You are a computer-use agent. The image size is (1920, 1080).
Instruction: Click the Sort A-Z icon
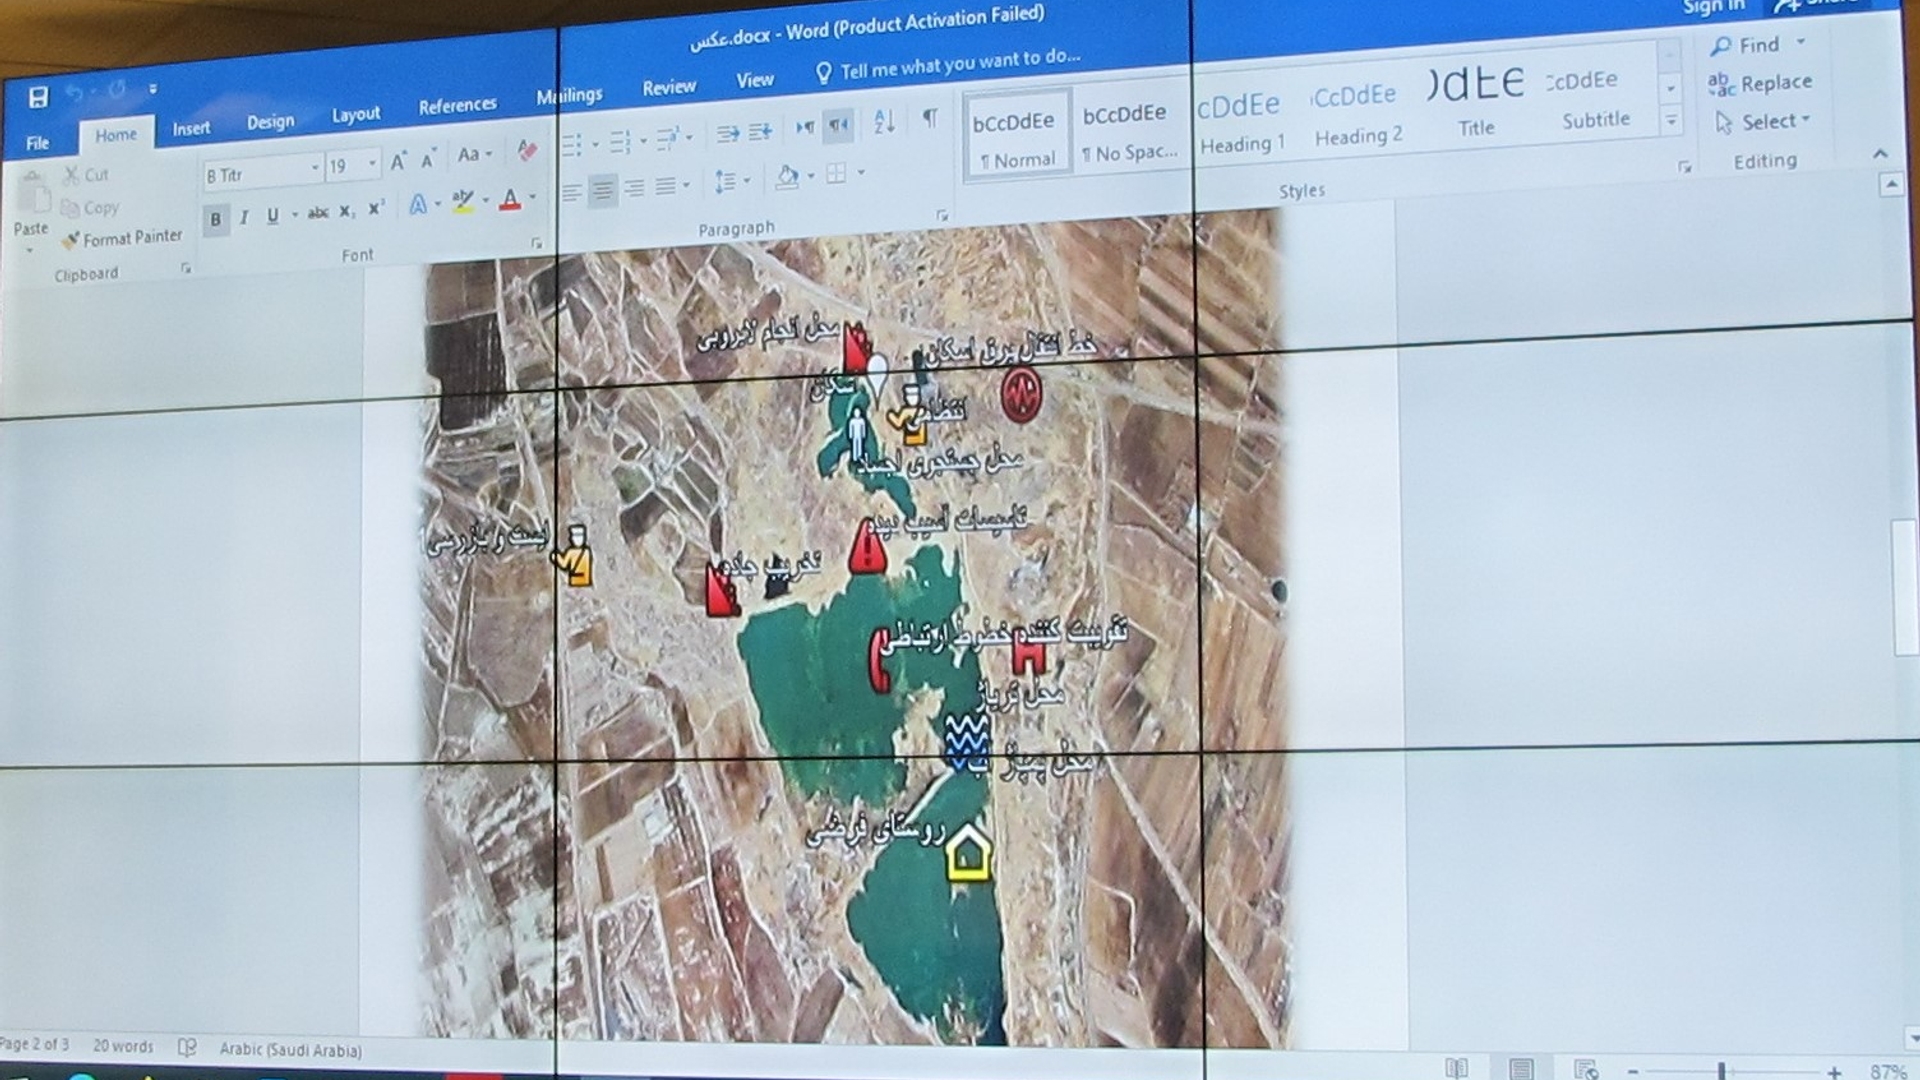pos(884,123)
